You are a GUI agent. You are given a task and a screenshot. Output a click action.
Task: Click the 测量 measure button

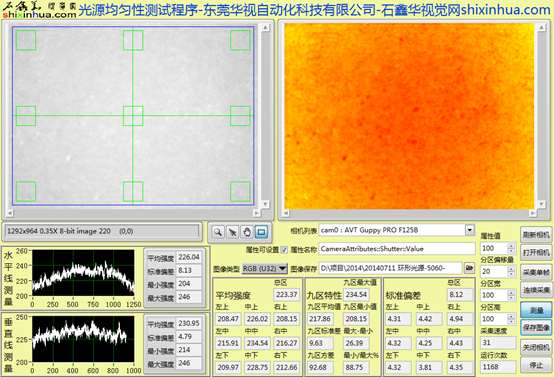click(536, 310)
